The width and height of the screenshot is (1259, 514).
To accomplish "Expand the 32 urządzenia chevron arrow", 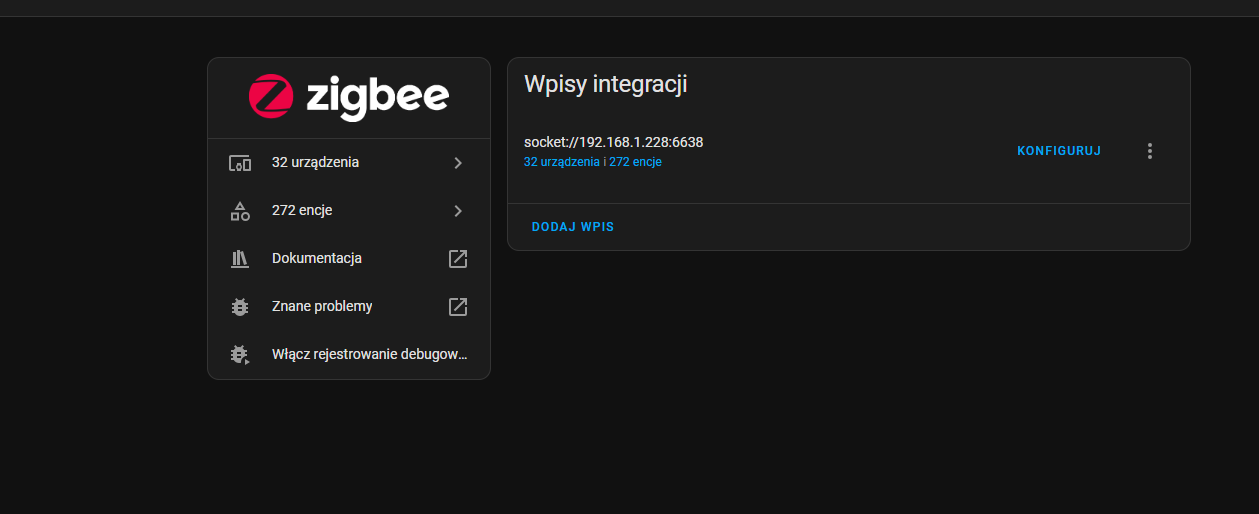I will (x=458, y=163).
